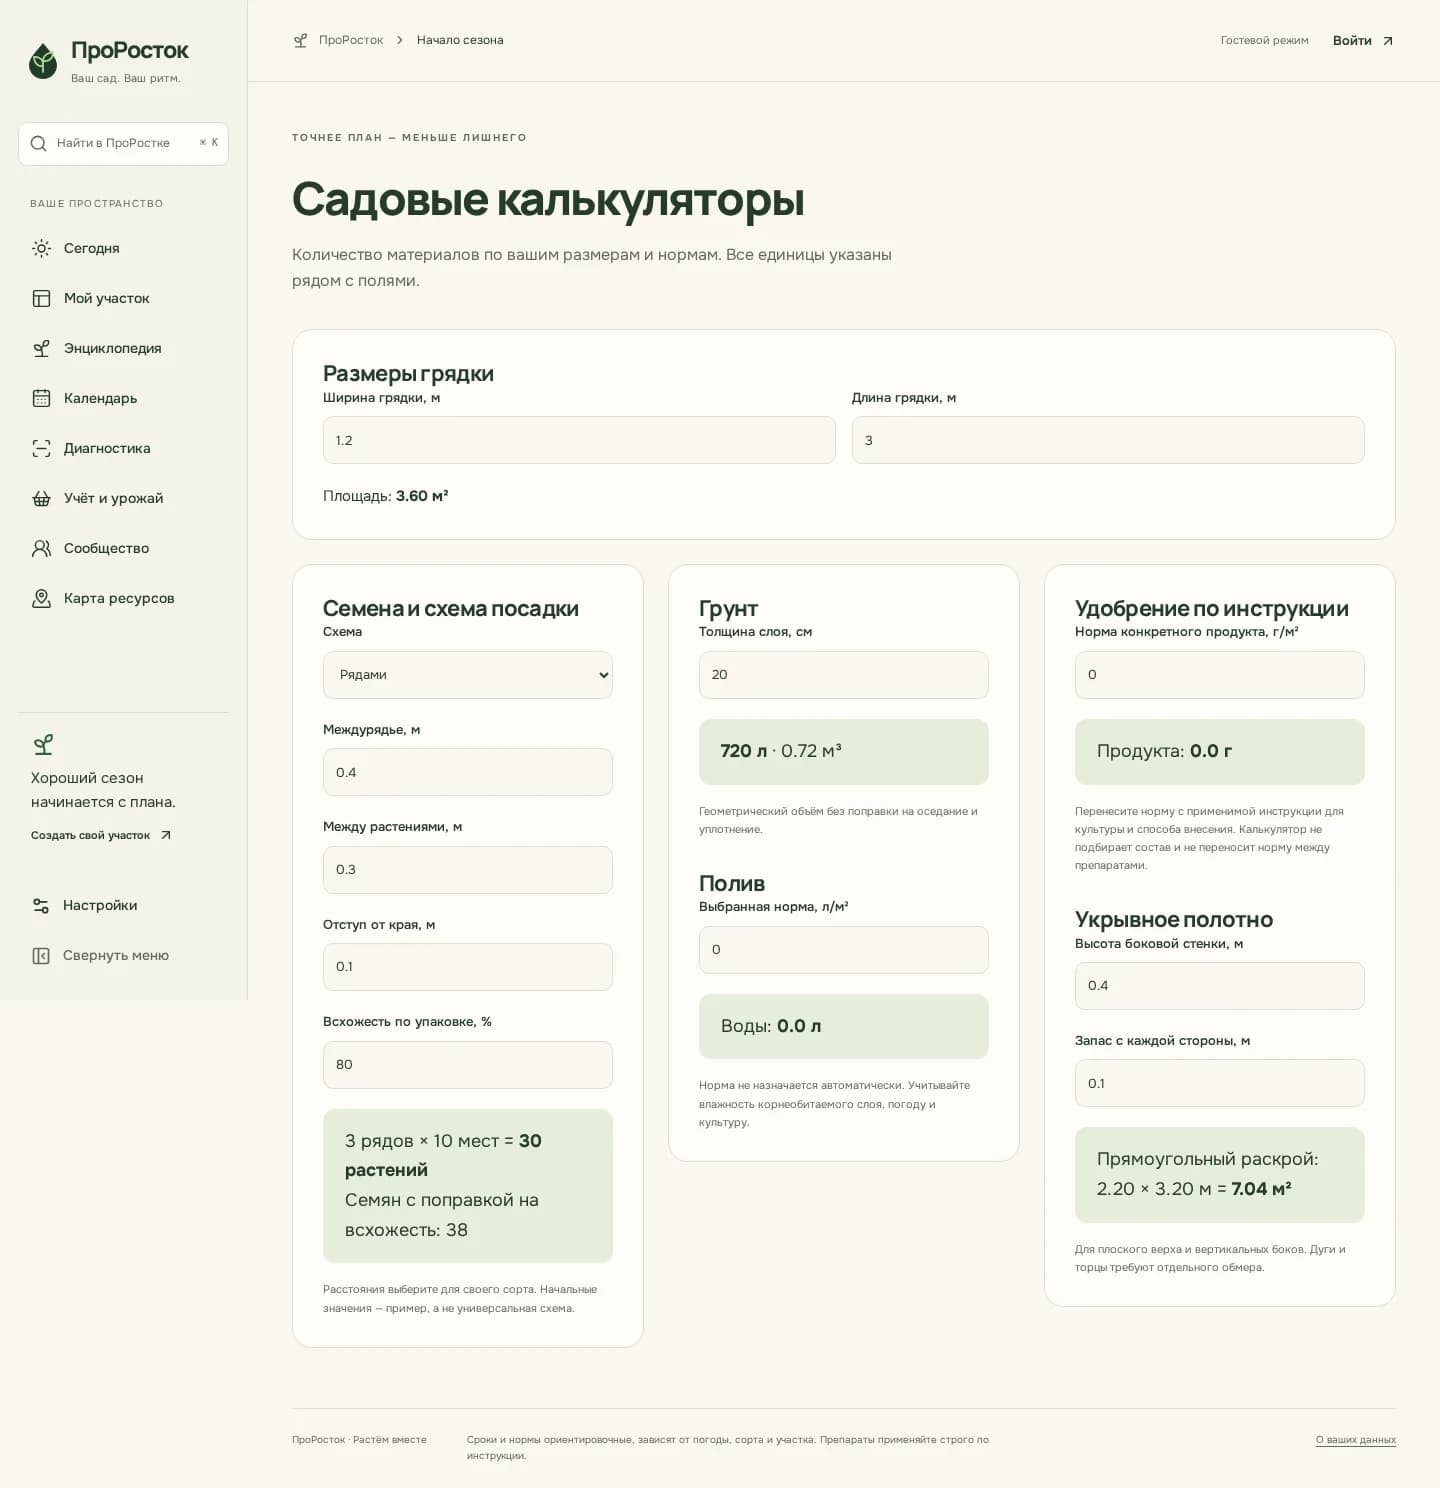This screenshot has height=1488, width=1440.
Task: Click the sun icon next to Сегодня
Action: pyautogui.click(x=41, y=248)
